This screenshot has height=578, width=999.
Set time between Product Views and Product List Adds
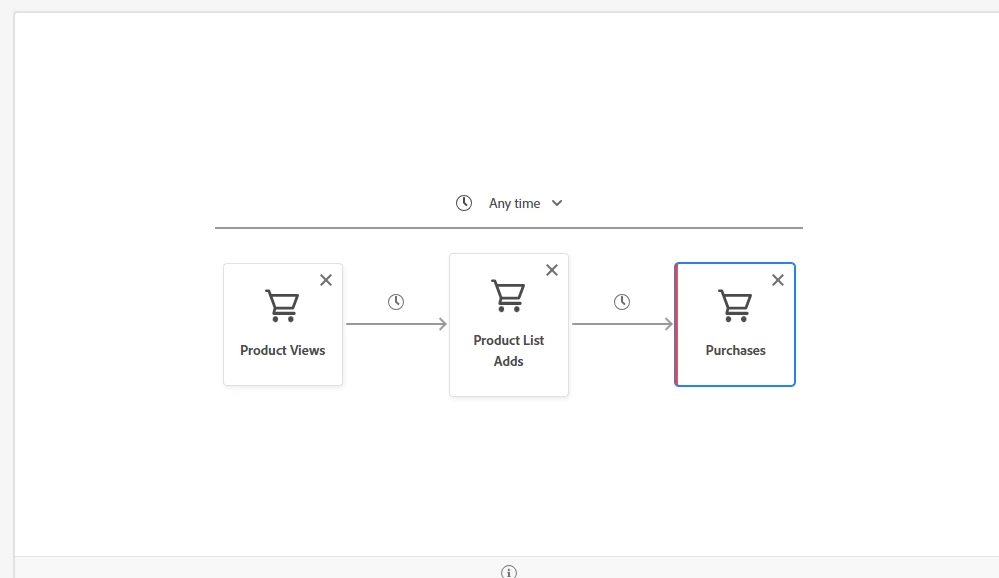click(x=396, y=302)
